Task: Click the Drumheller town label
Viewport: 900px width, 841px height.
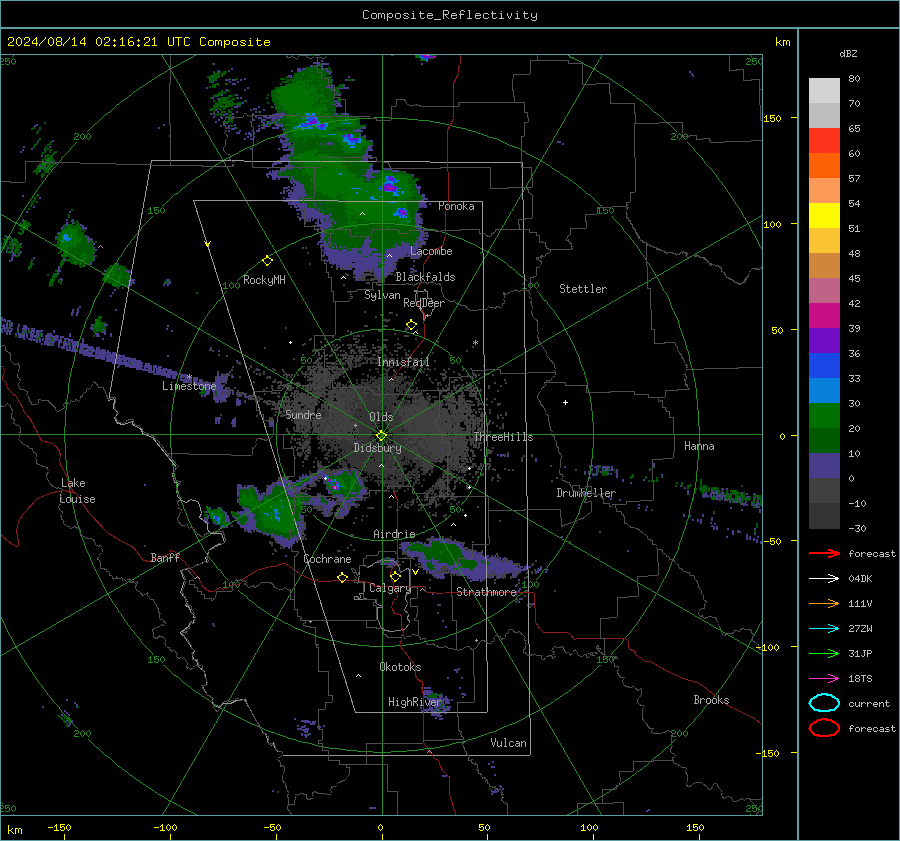Action: click(x=586, y=493)
